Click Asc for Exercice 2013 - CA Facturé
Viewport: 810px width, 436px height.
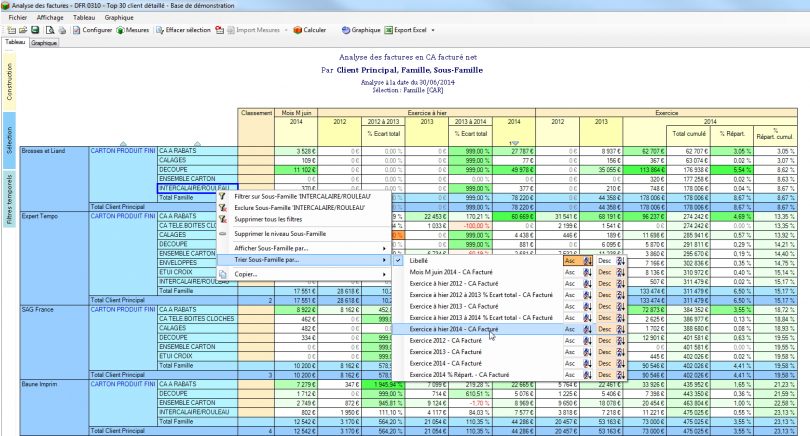point(578,352)
